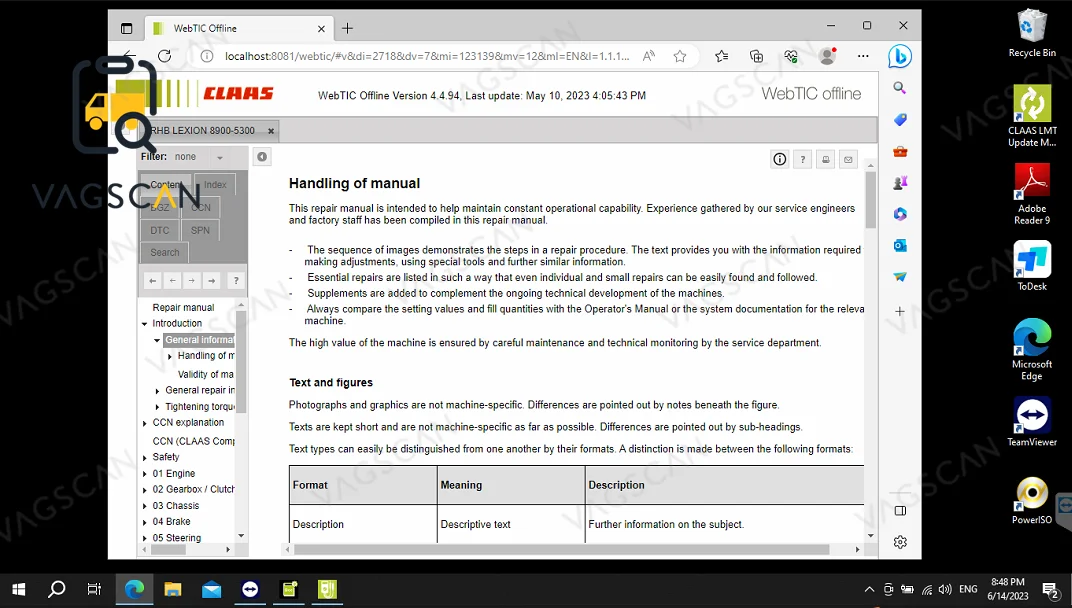This screenshot has height=608, width=1072.
Task: Open volume control in system tray
Action: (x=946, y=589)
